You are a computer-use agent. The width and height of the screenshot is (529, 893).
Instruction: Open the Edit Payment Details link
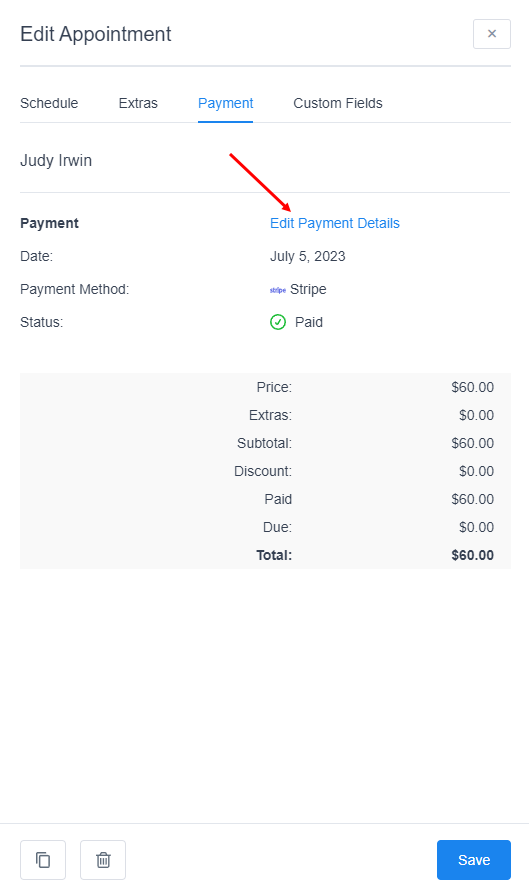pyautogui.click(x=335, y=223)
